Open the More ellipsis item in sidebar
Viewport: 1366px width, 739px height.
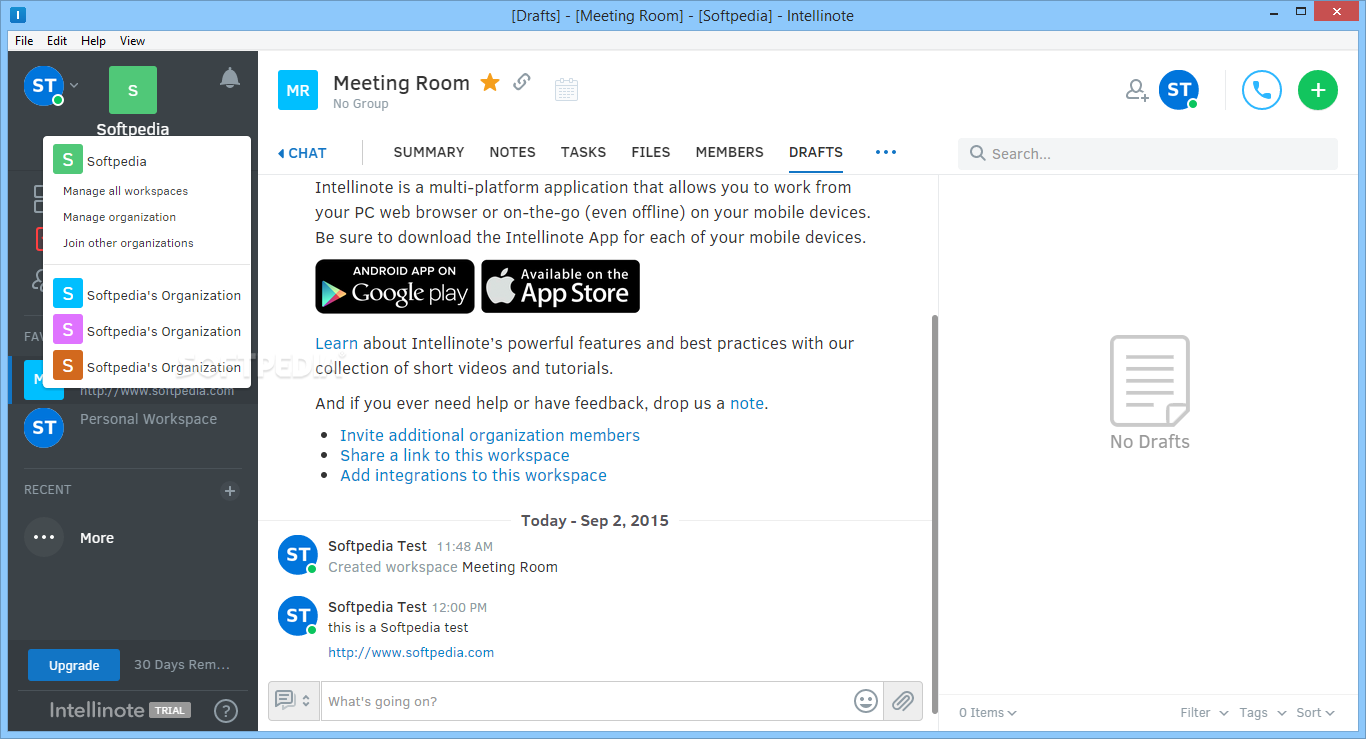coord(69,537)
